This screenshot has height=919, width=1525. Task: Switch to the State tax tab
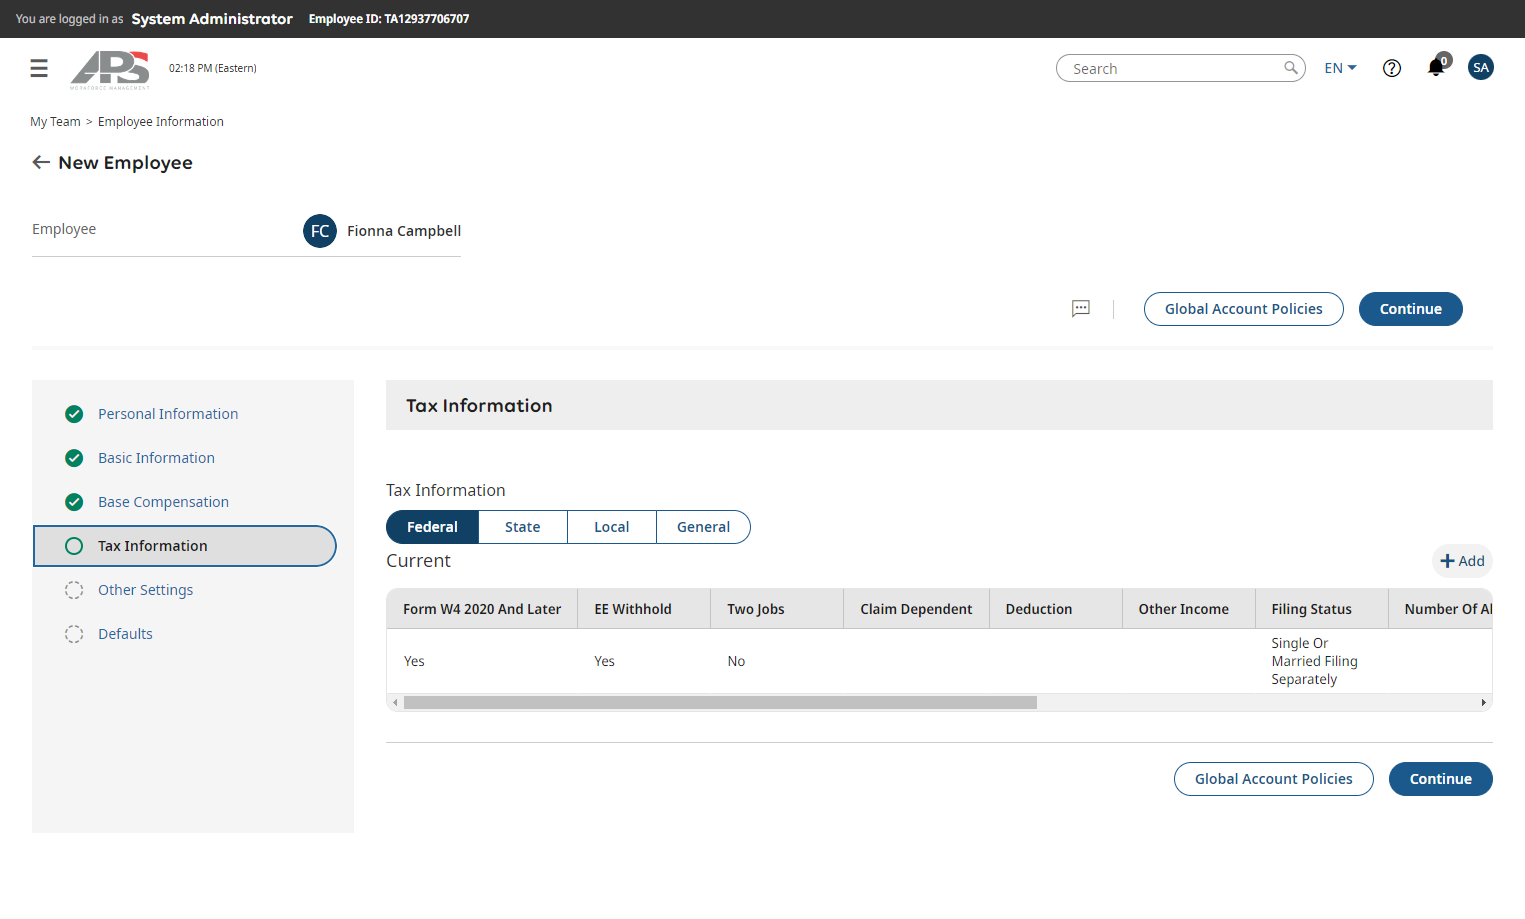(x=523, y=527)
